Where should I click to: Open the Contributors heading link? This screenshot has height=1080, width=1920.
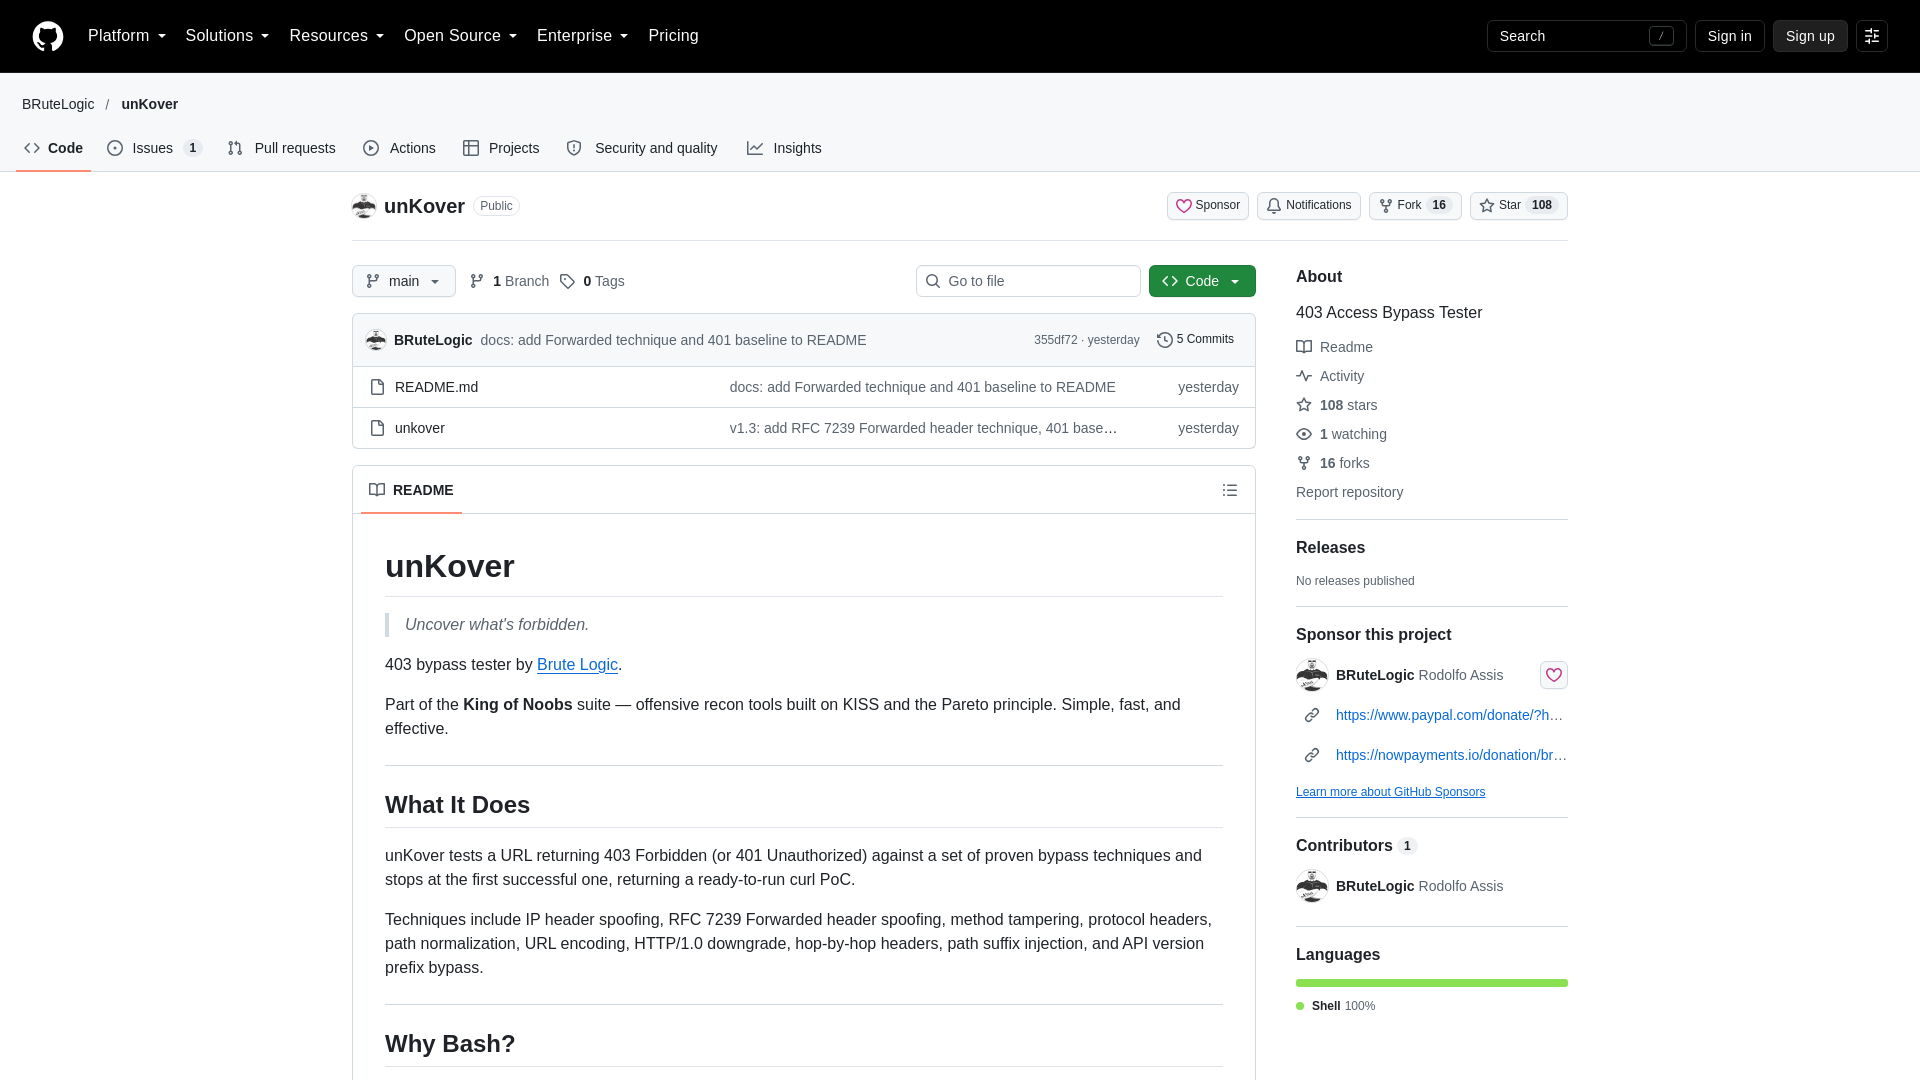pos(1356,846)
